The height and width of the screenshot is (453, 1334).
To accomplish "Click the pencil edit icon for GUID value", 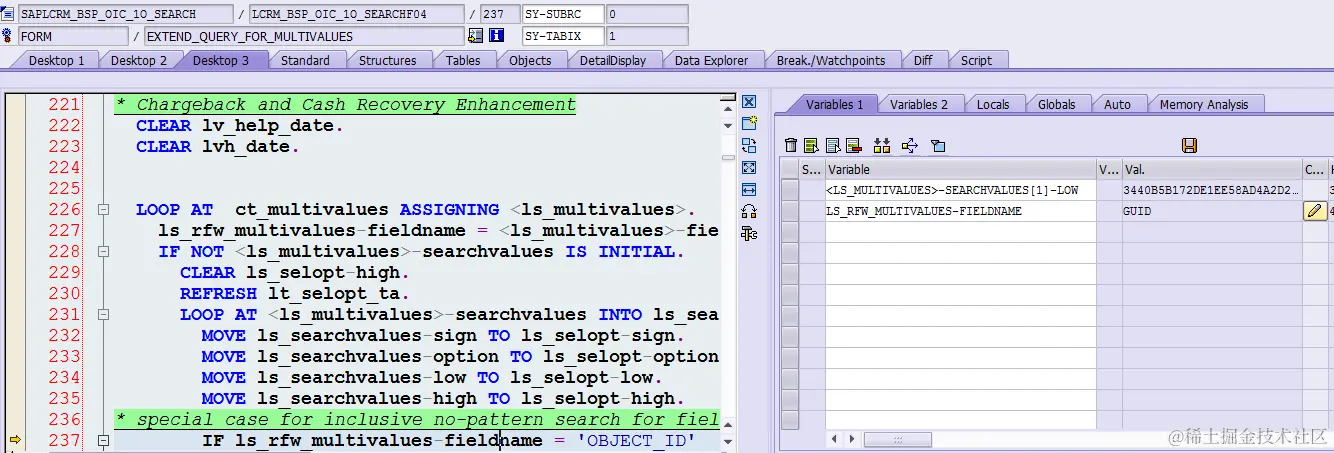I will [x=1315, y=211].
